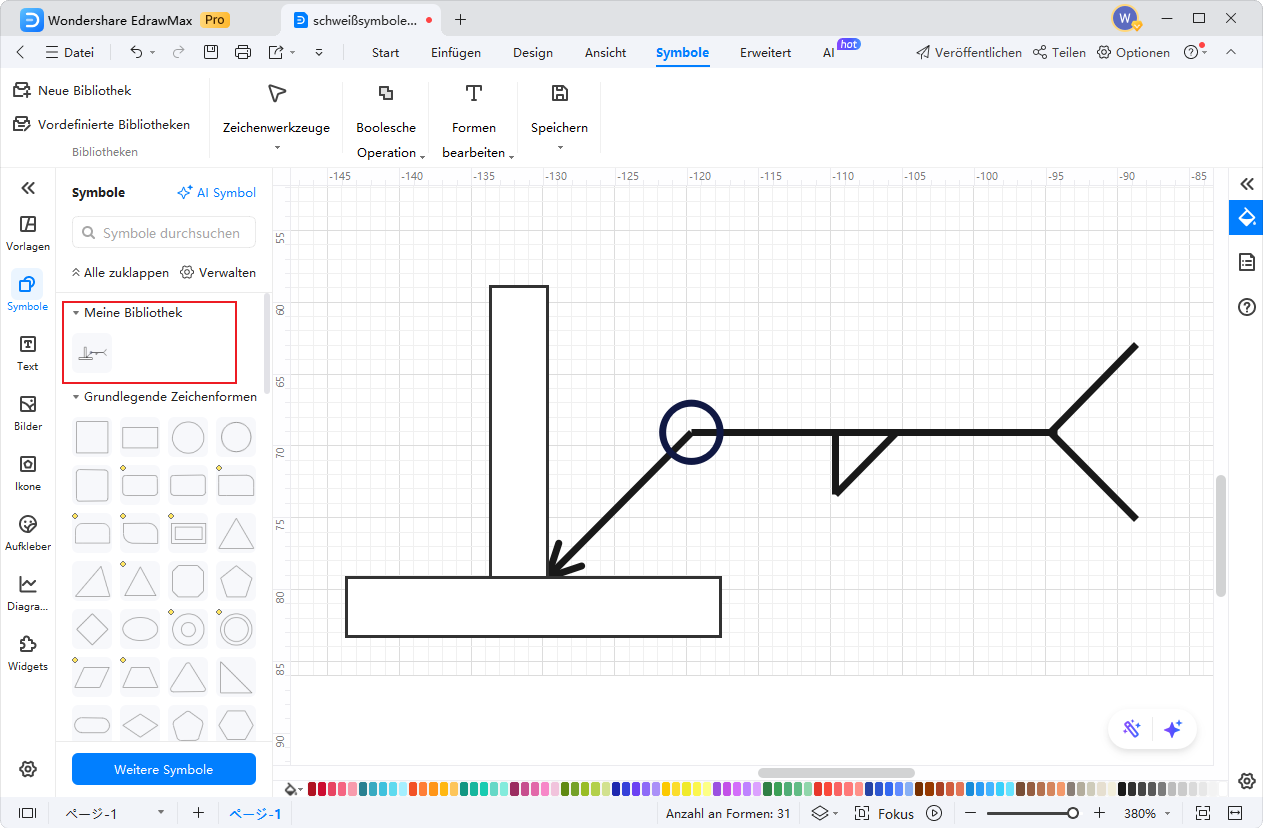Screen dimensions: 1263x828
Task: Collapse the left sidebar panel
Action: 28,188
